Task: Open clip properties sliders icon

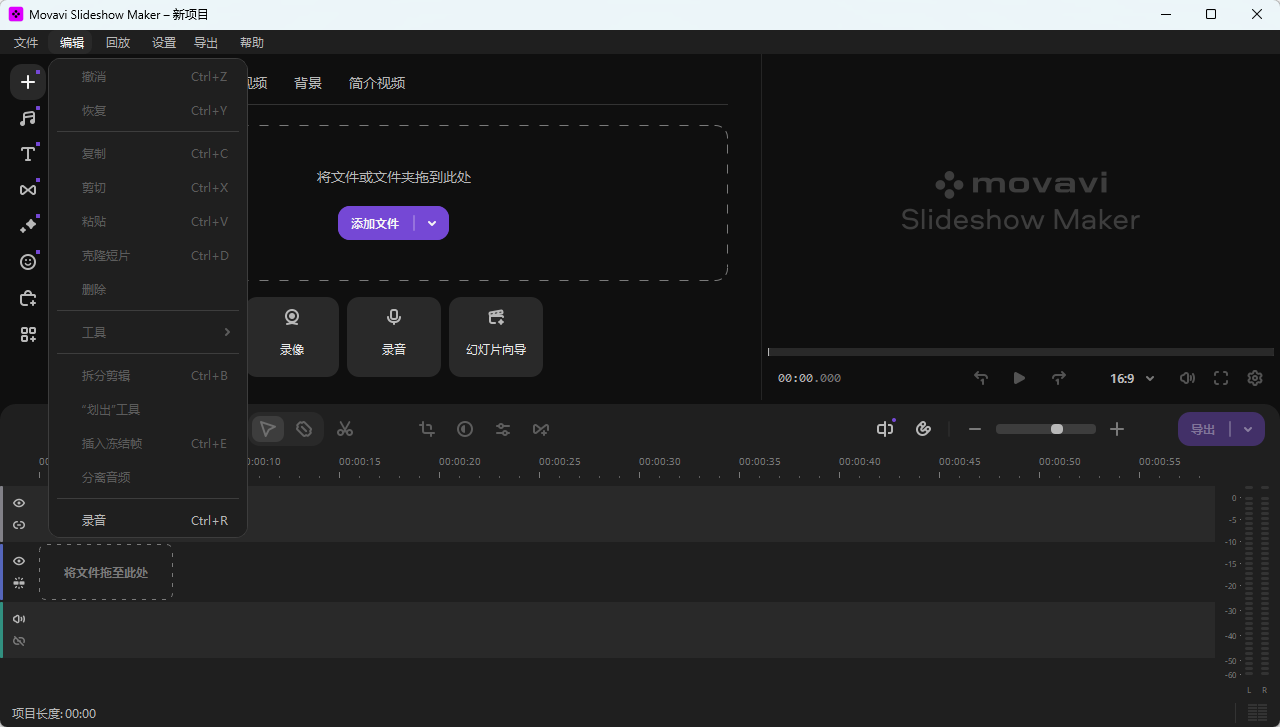Action: click(x=503, y=429)
